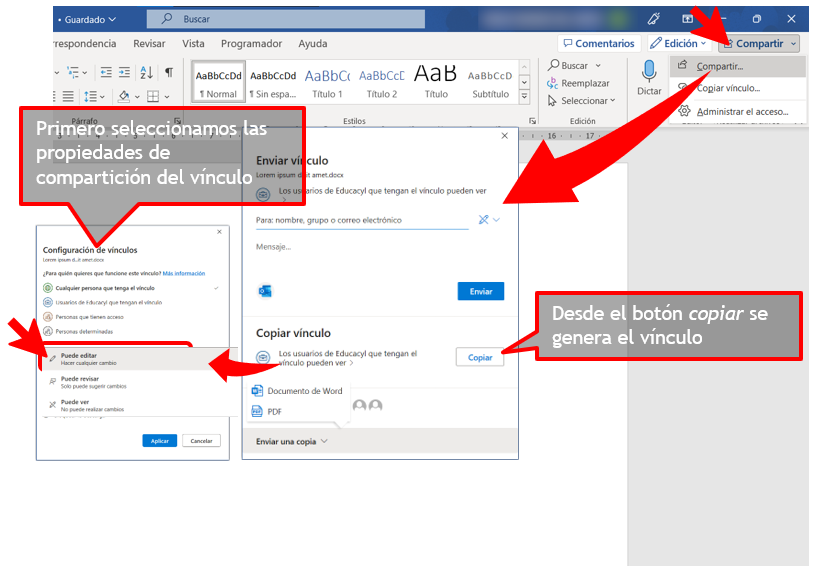Open the Revisar ribbon tab

coord(149,44)
